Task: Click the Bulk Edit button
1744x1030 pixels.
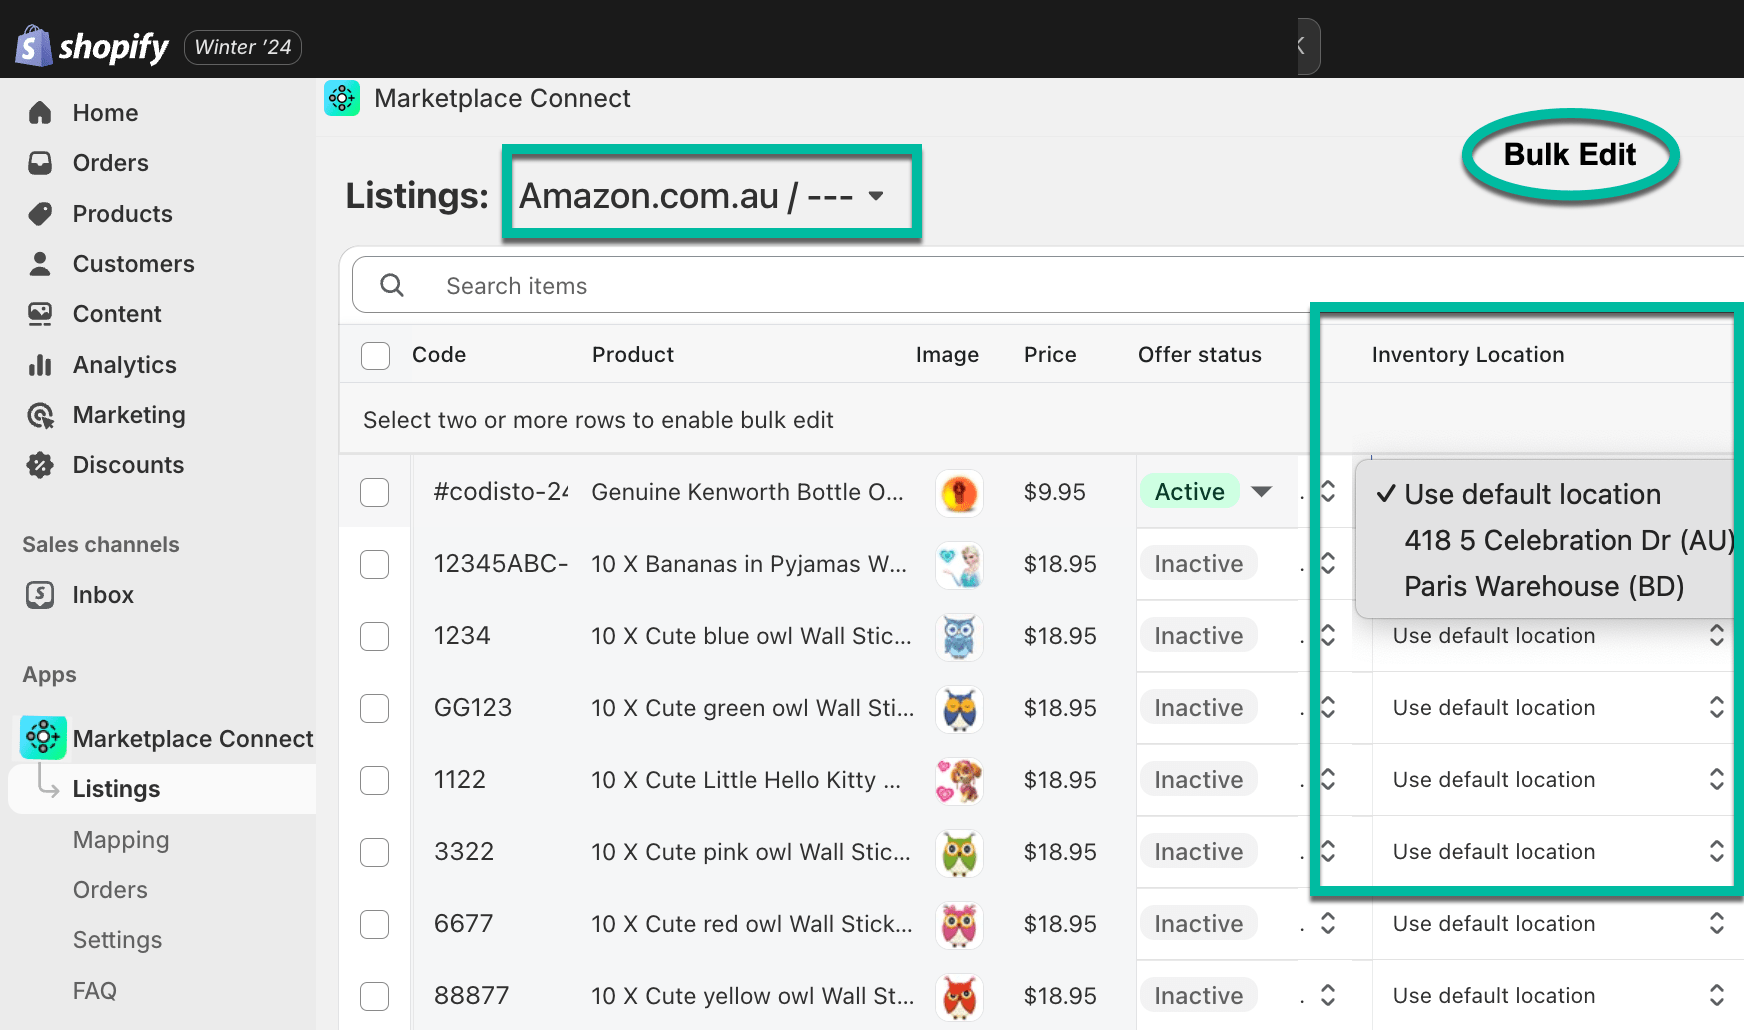Action: (1568, 154)
